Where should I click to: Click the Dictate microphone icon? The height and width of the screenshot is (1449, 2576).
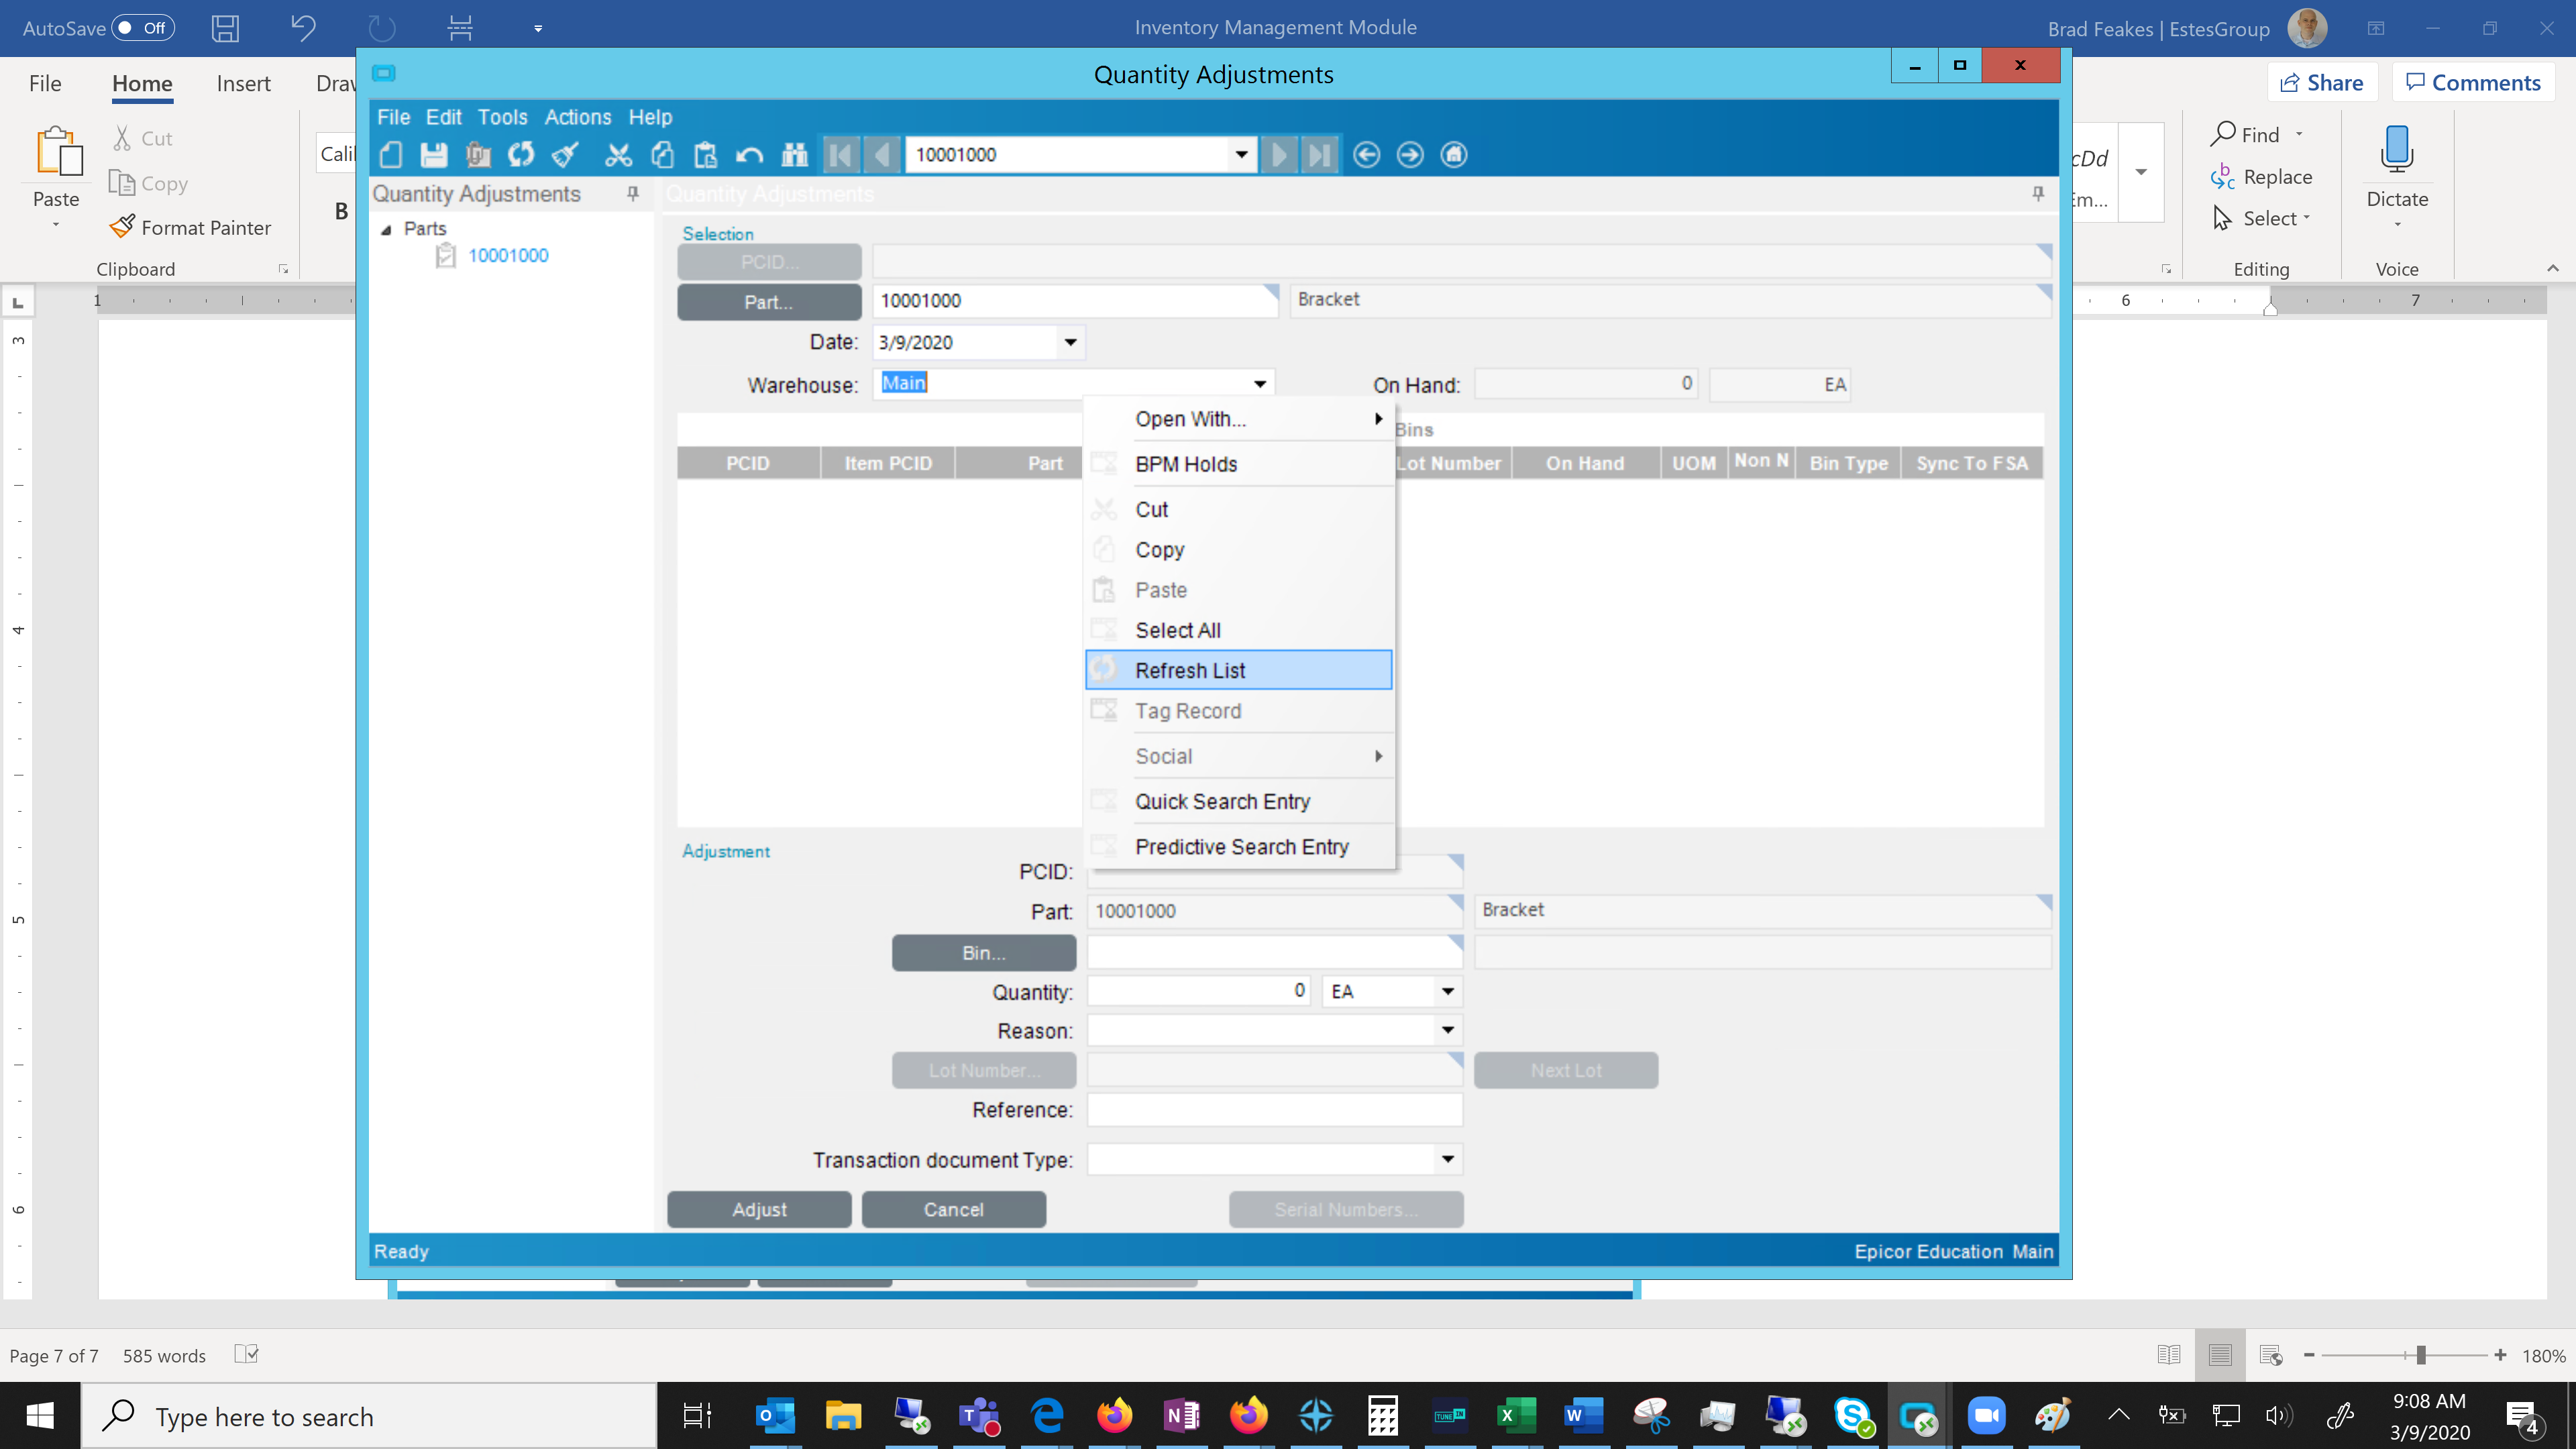coord(2397,149)
